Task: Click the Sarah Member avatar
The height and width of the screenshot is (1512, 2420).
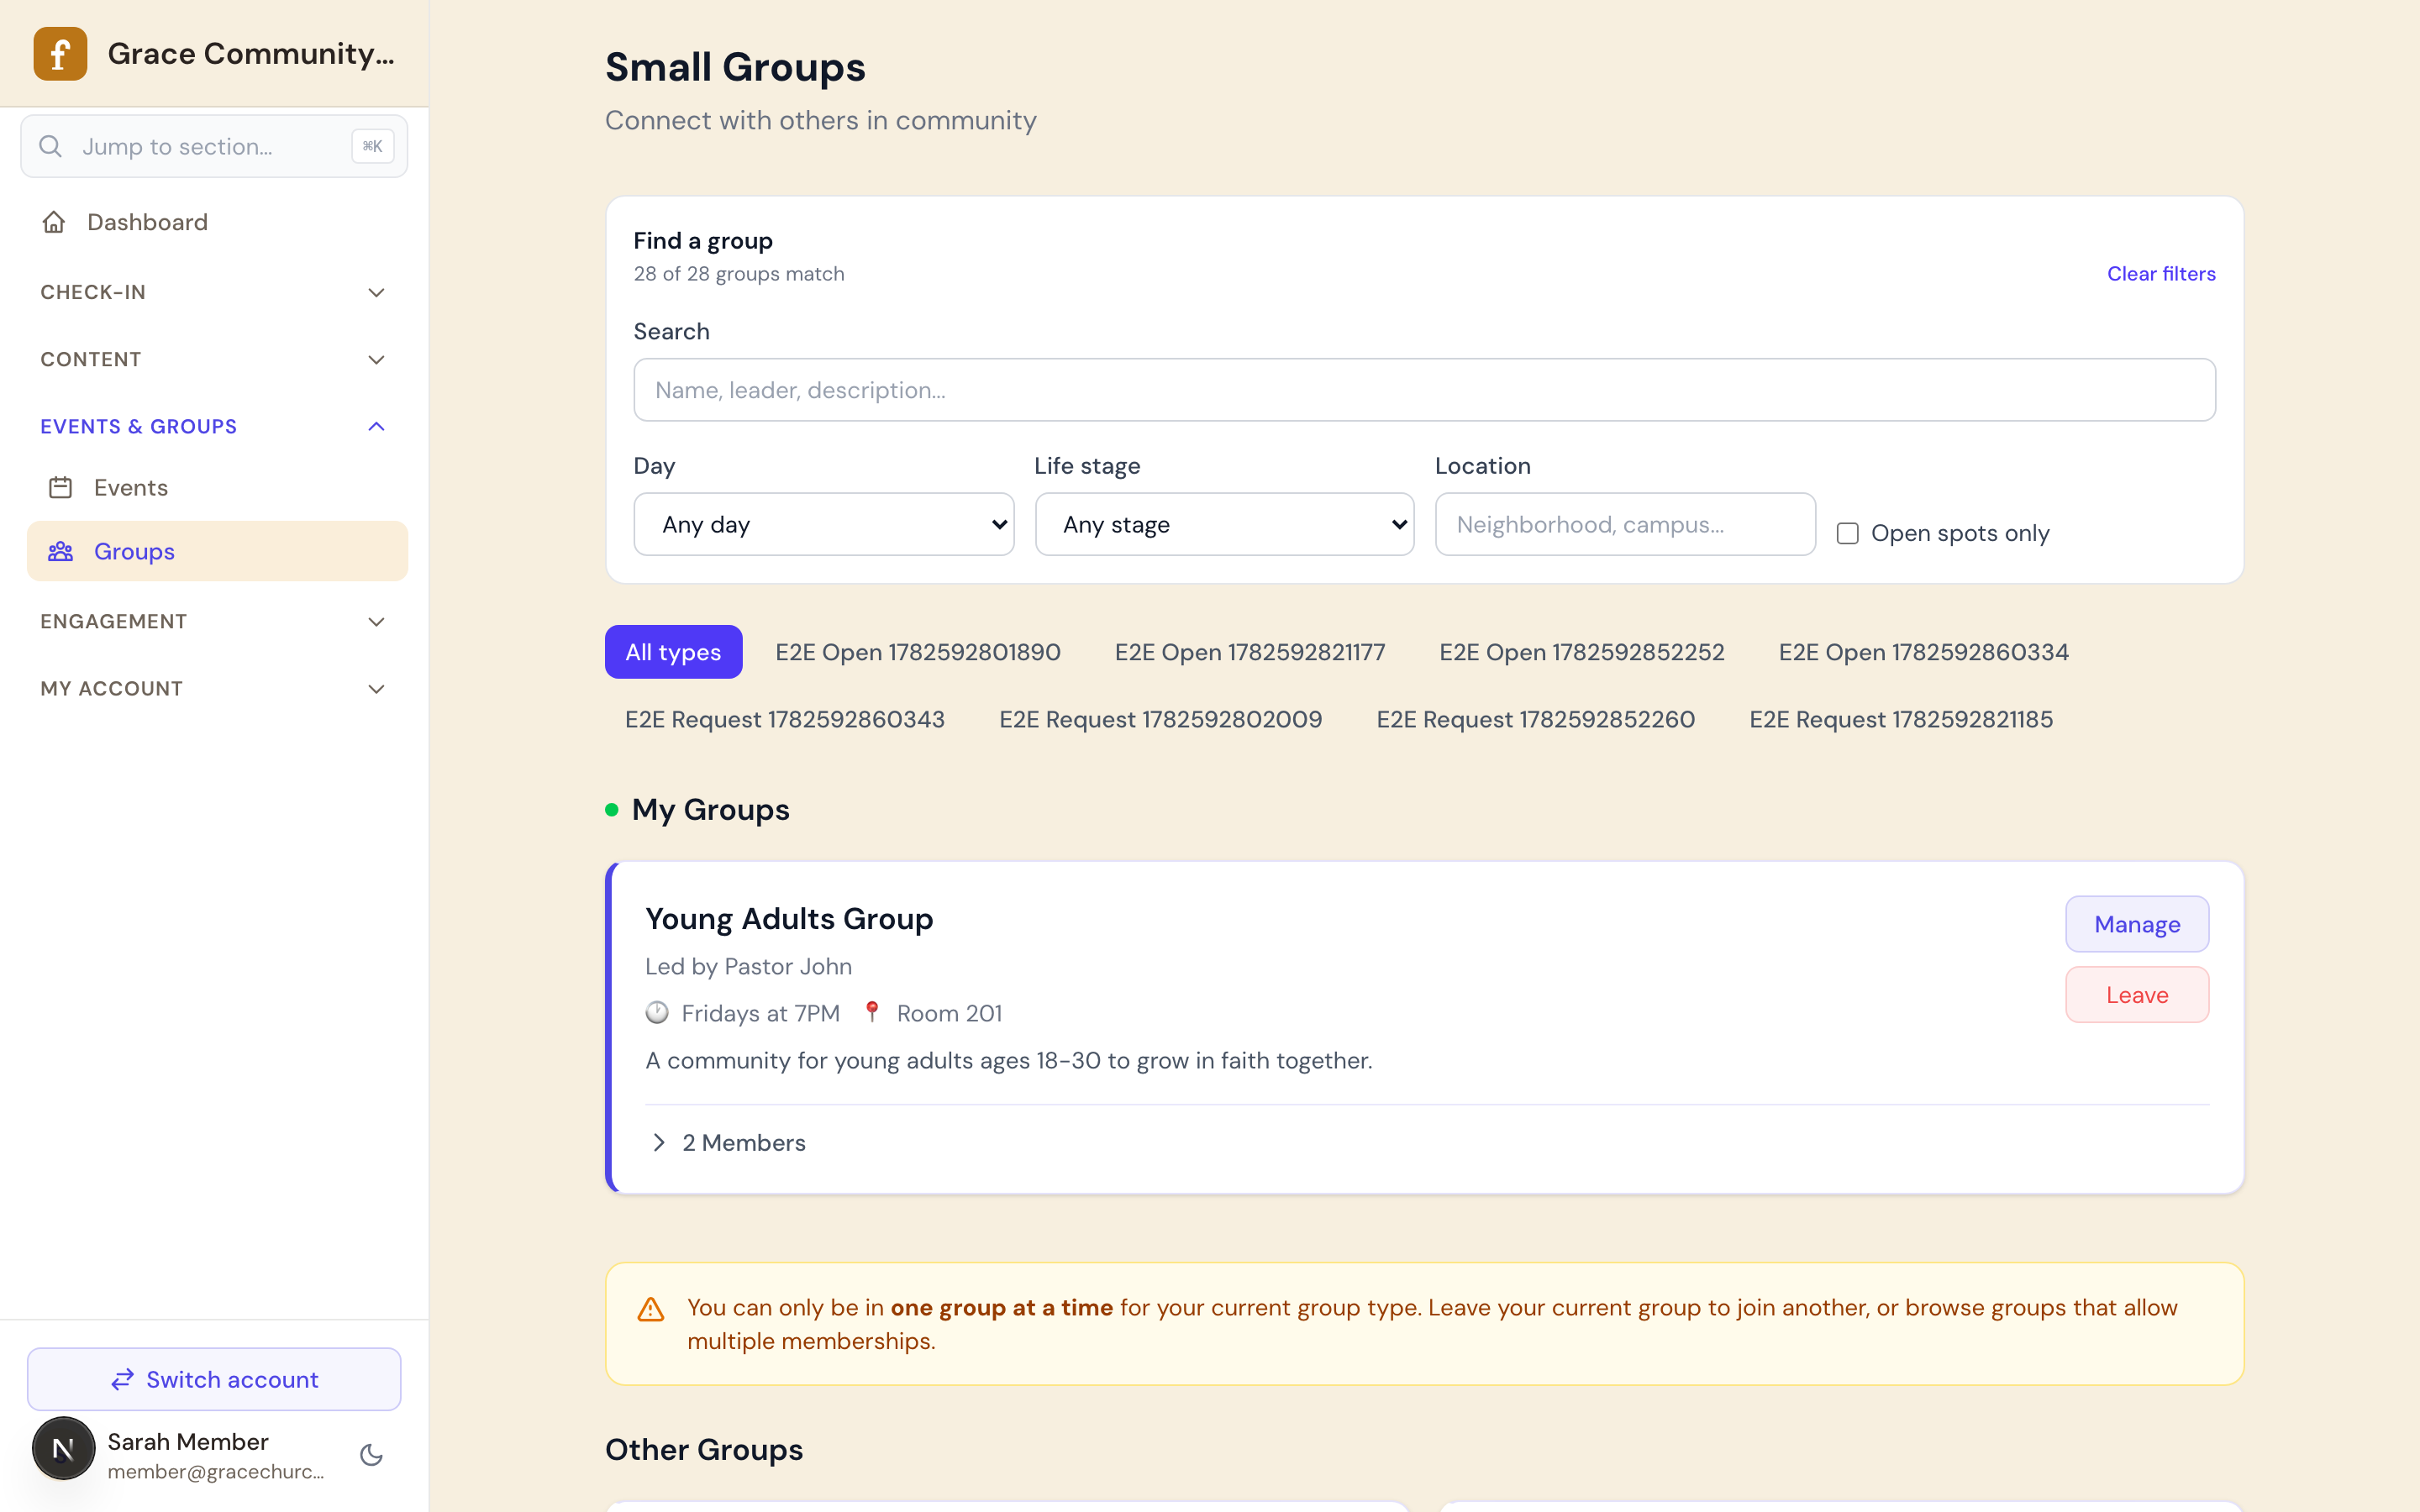Action: click(64, 1448)
